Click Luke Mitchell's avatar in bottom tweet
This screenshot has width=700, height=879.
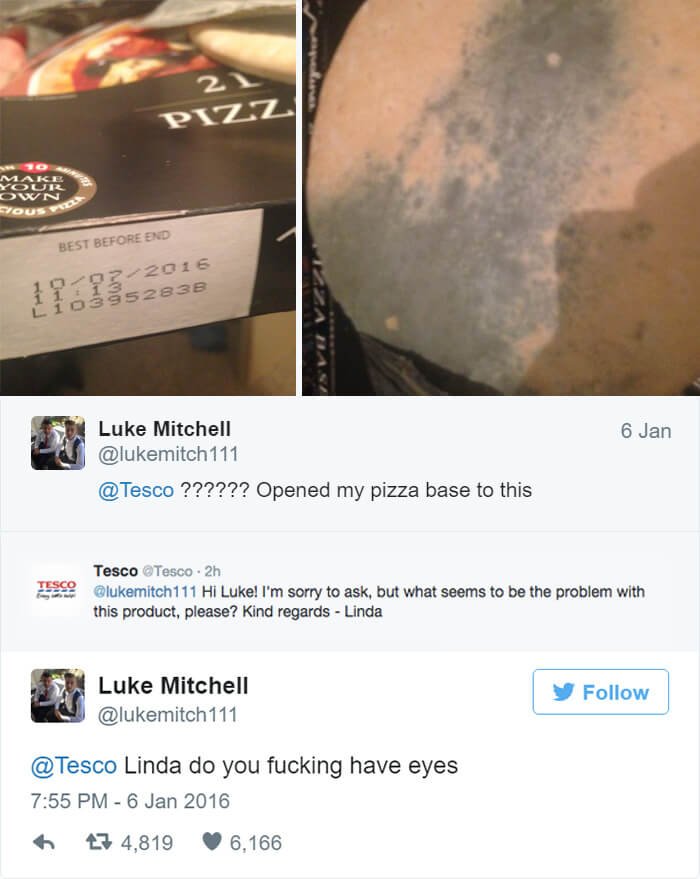(58, 696)
